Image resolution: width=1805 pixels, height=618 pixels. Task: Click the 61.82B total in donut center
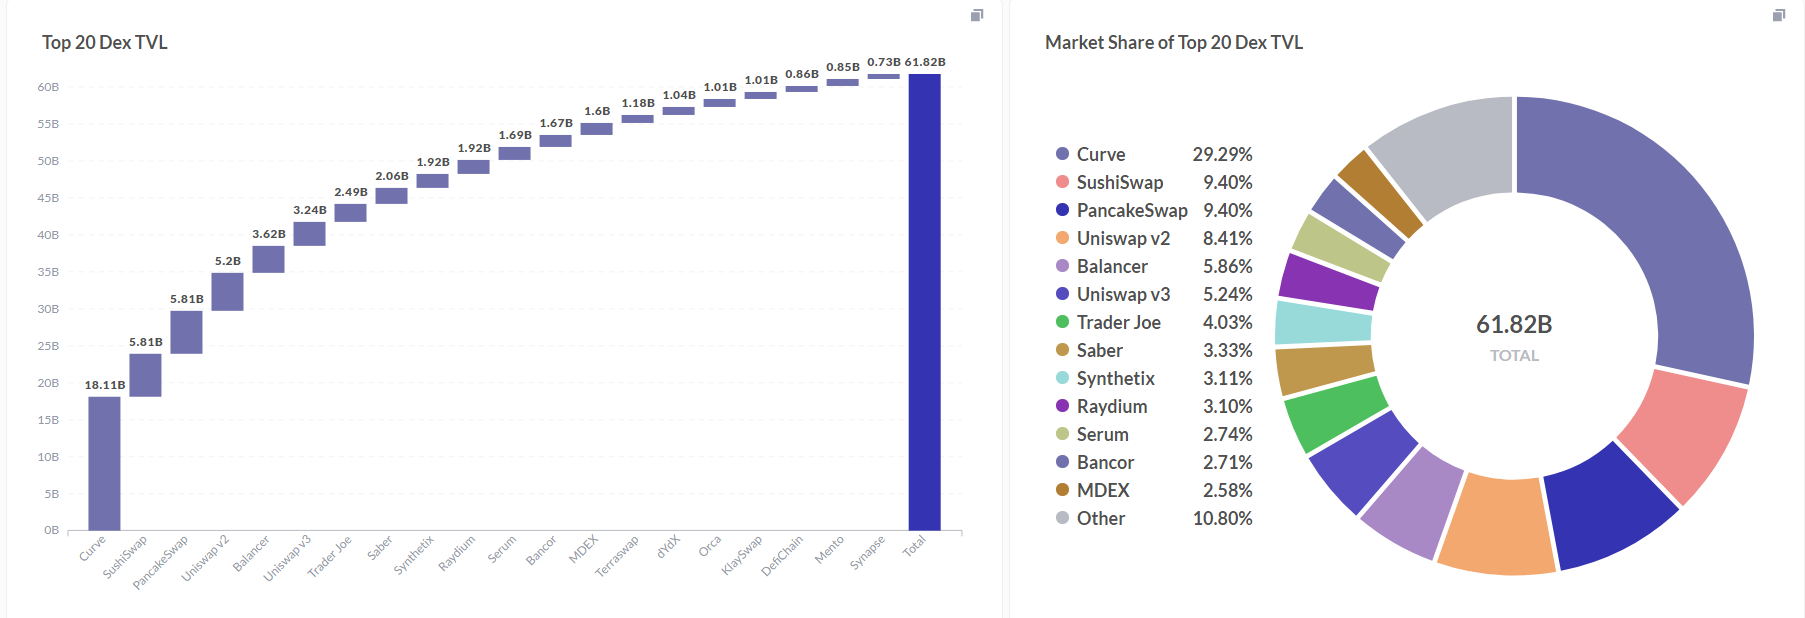click(1513, 325)
